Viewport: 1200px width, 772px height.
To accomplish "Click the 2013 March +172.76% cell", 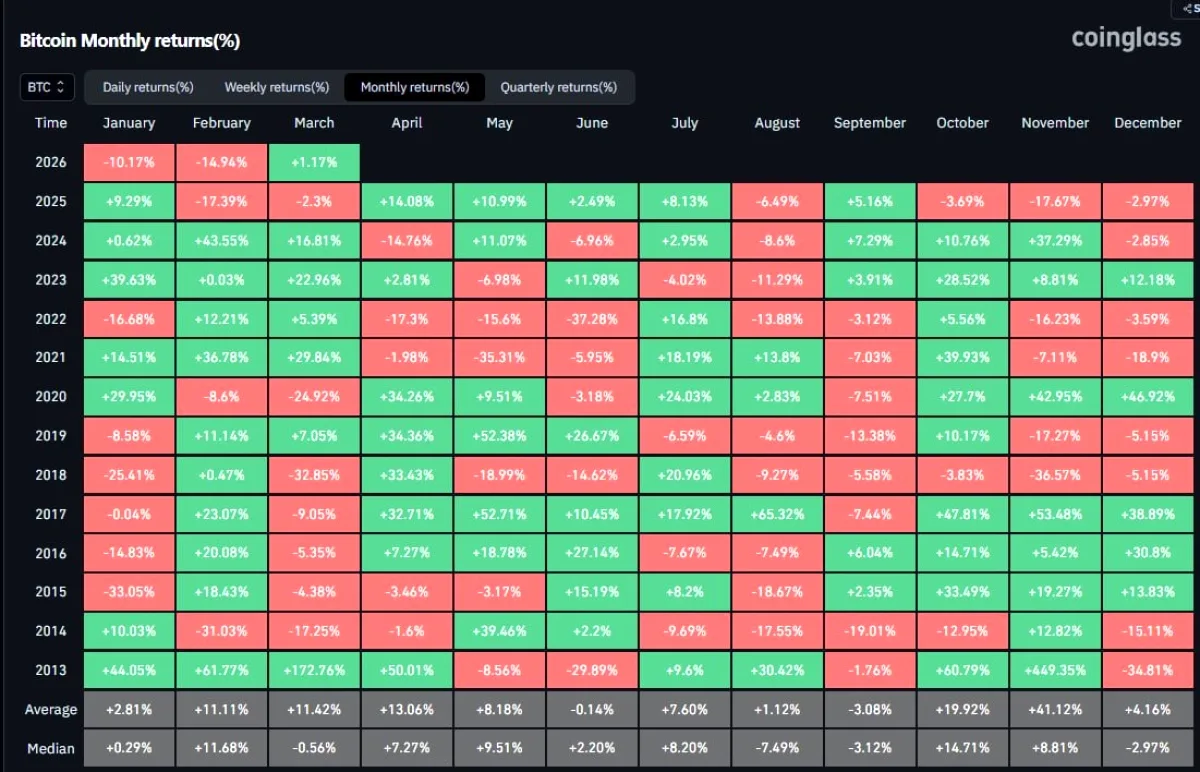I will 314,671.
